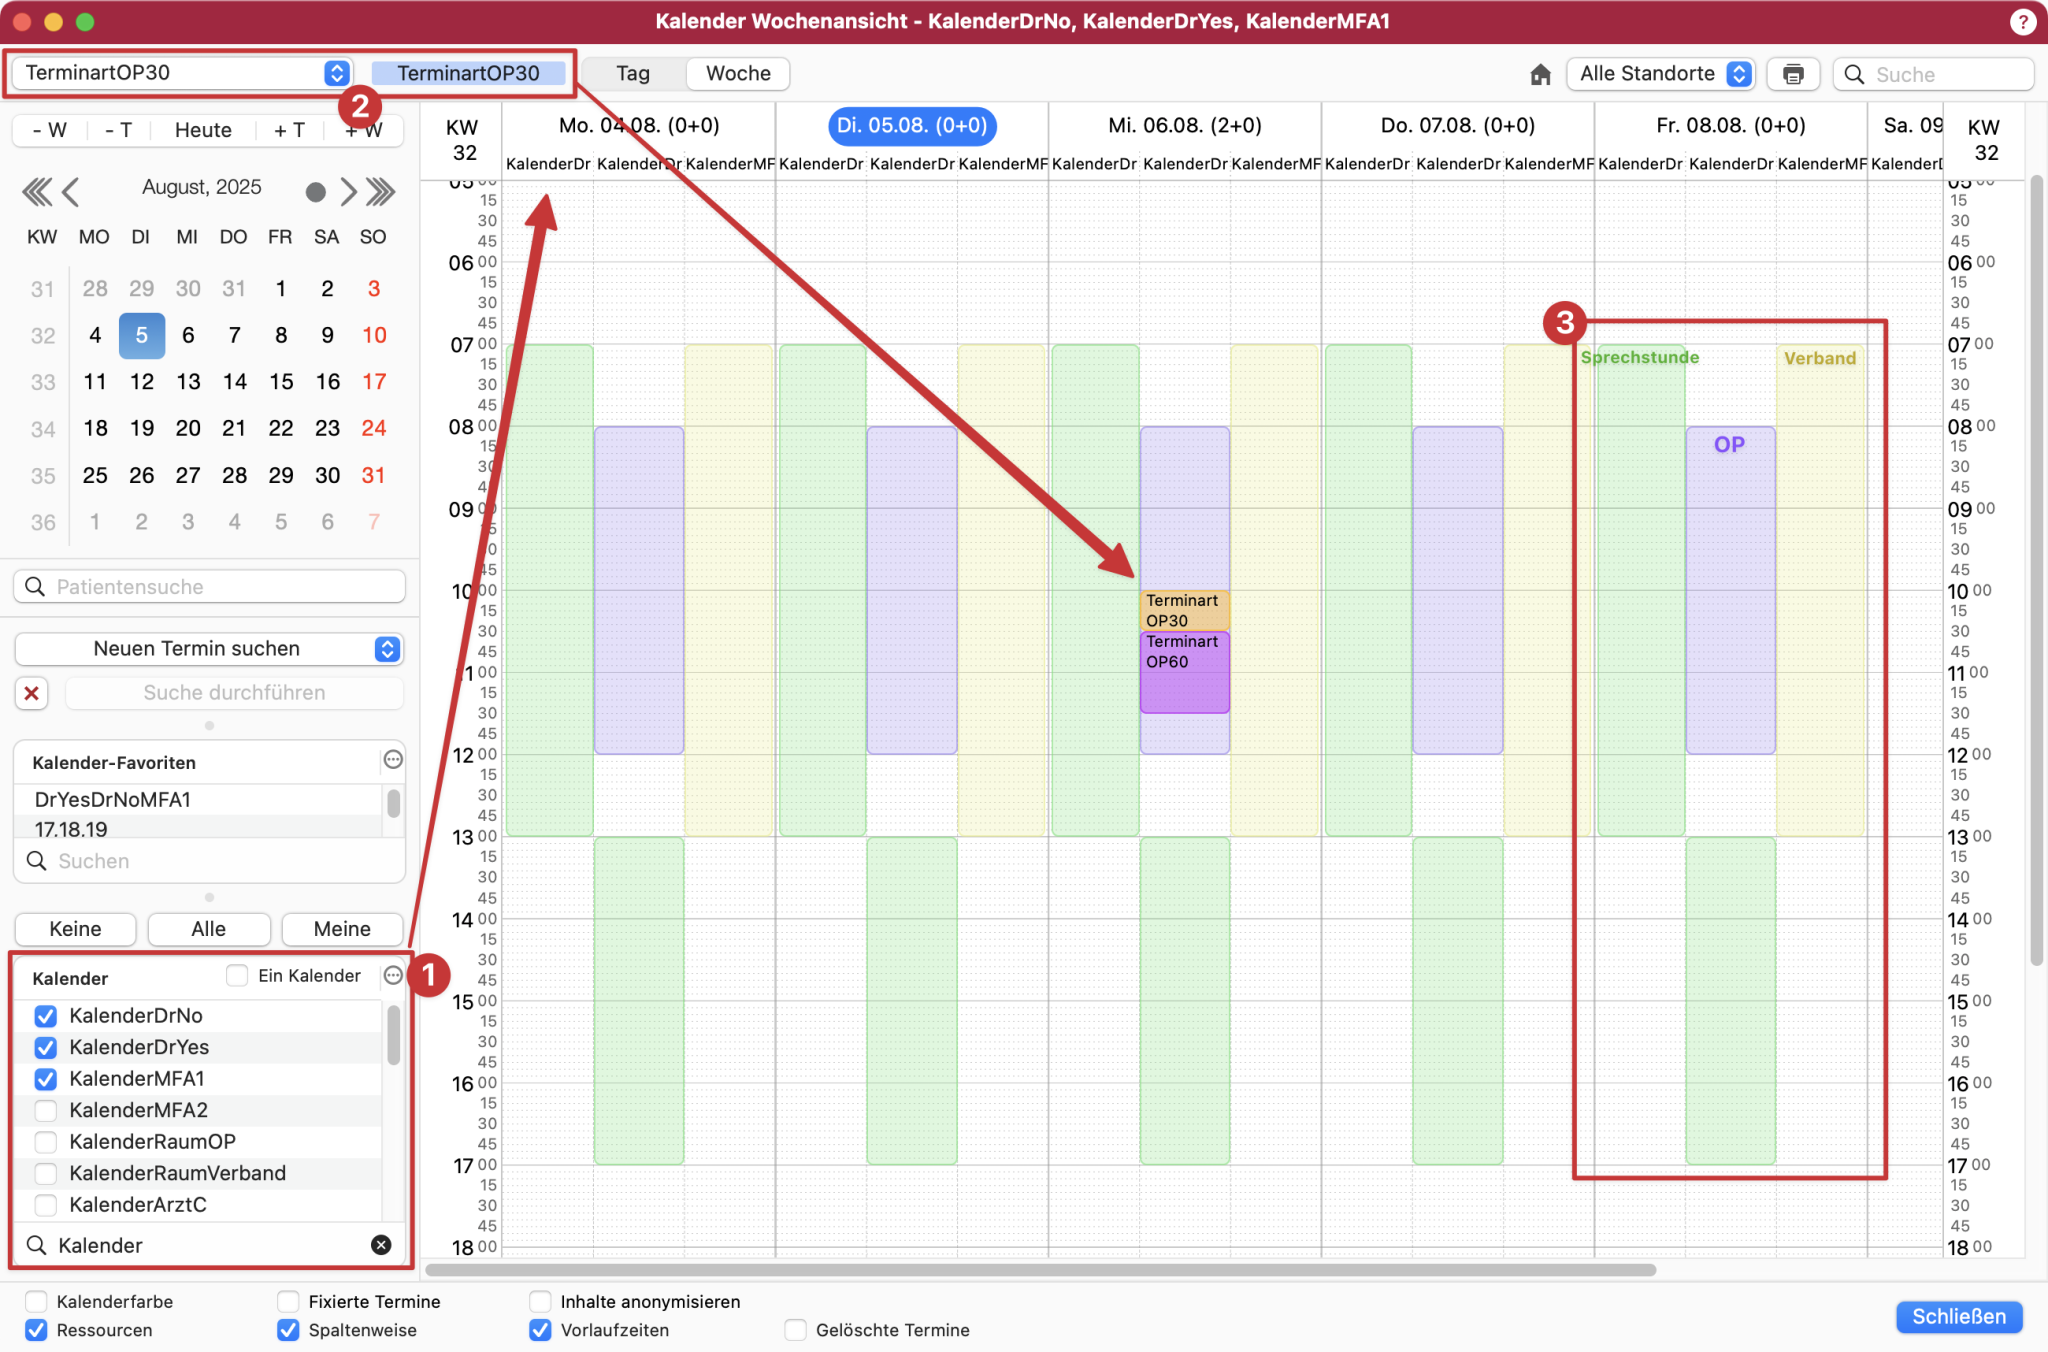Go back one week with - W
Image resolution: width=2048 pixels, height=1352 pixels.
[49, 130]
